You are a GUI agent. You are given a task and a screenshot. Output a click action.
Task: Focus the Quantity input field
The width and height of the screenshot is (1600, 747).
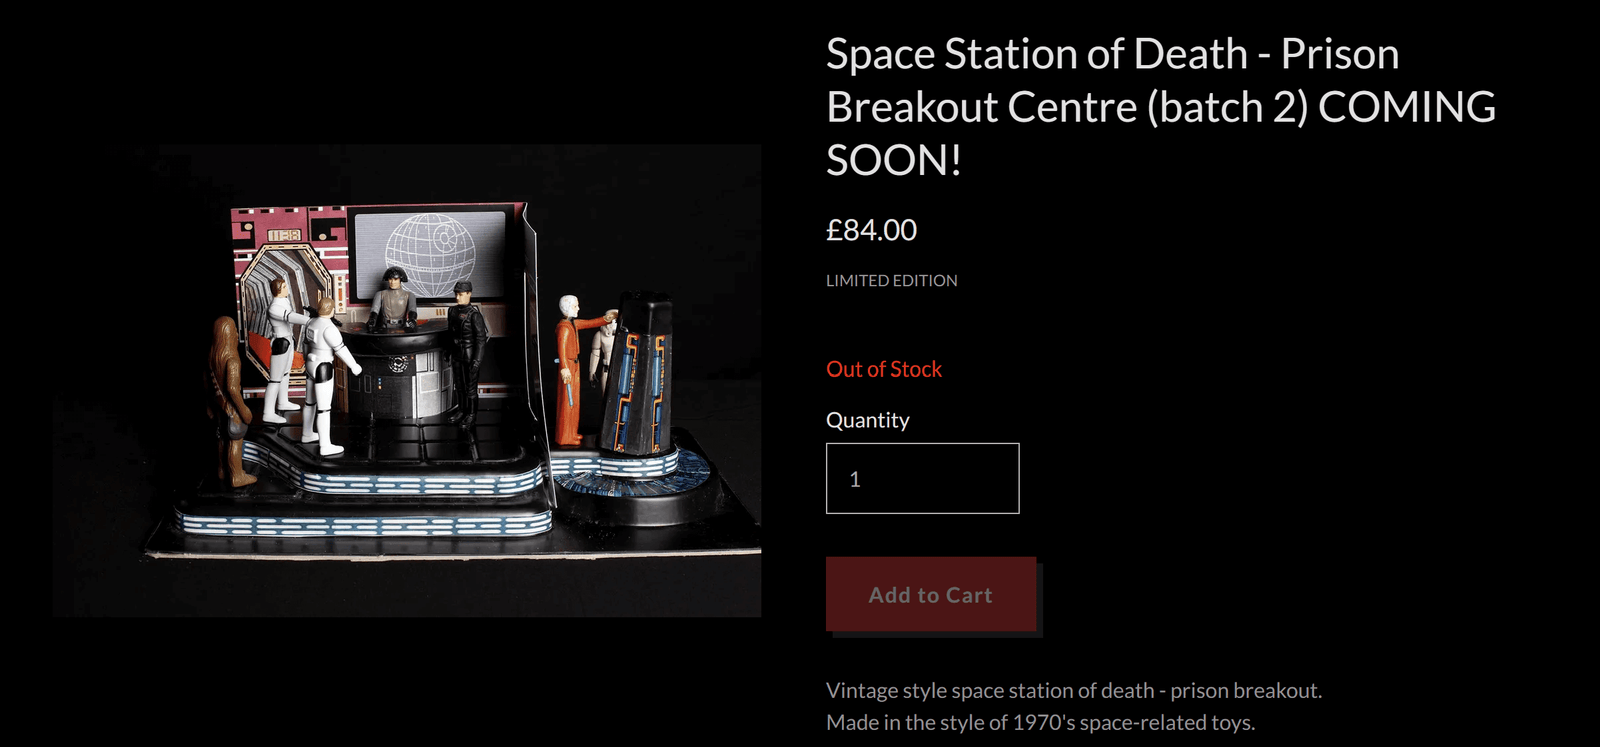(x=922, y=478)
